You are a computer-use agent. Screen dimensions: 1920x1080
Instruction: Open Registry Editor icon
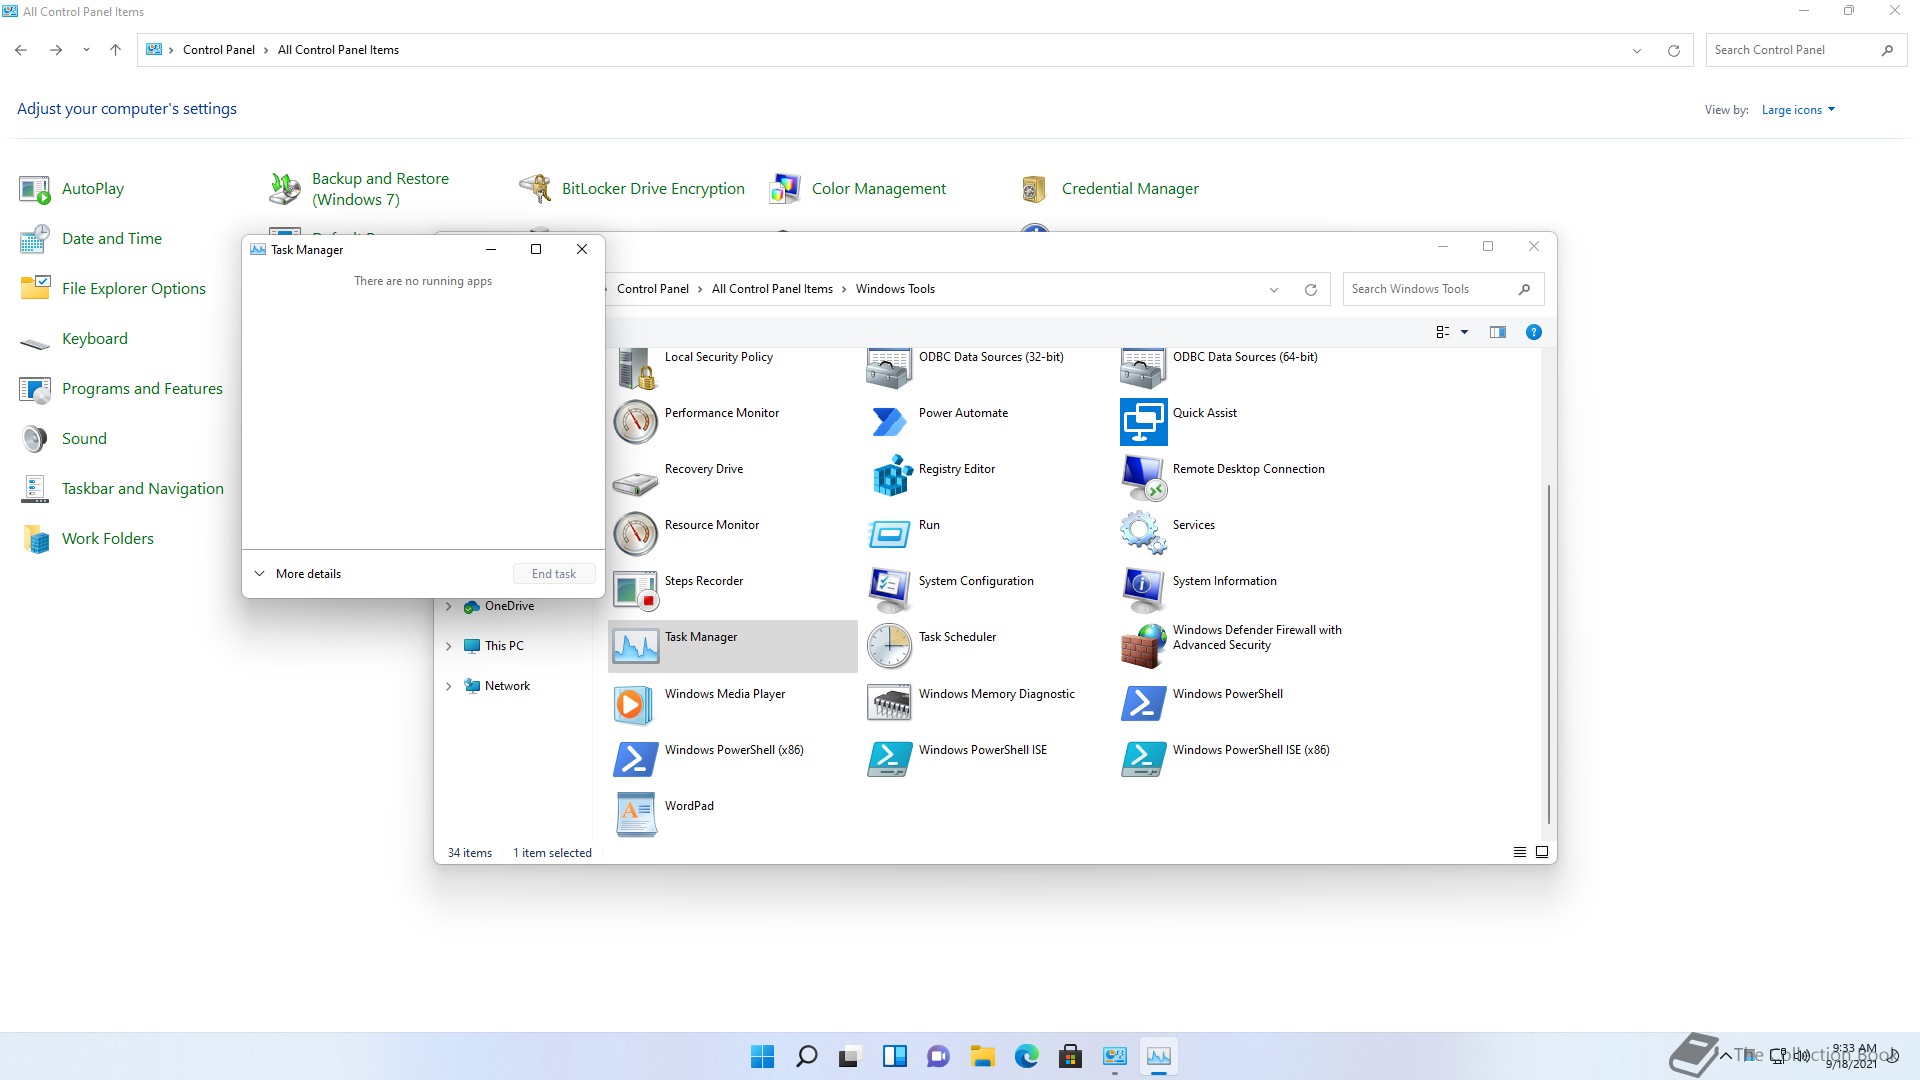pos(890,477)
